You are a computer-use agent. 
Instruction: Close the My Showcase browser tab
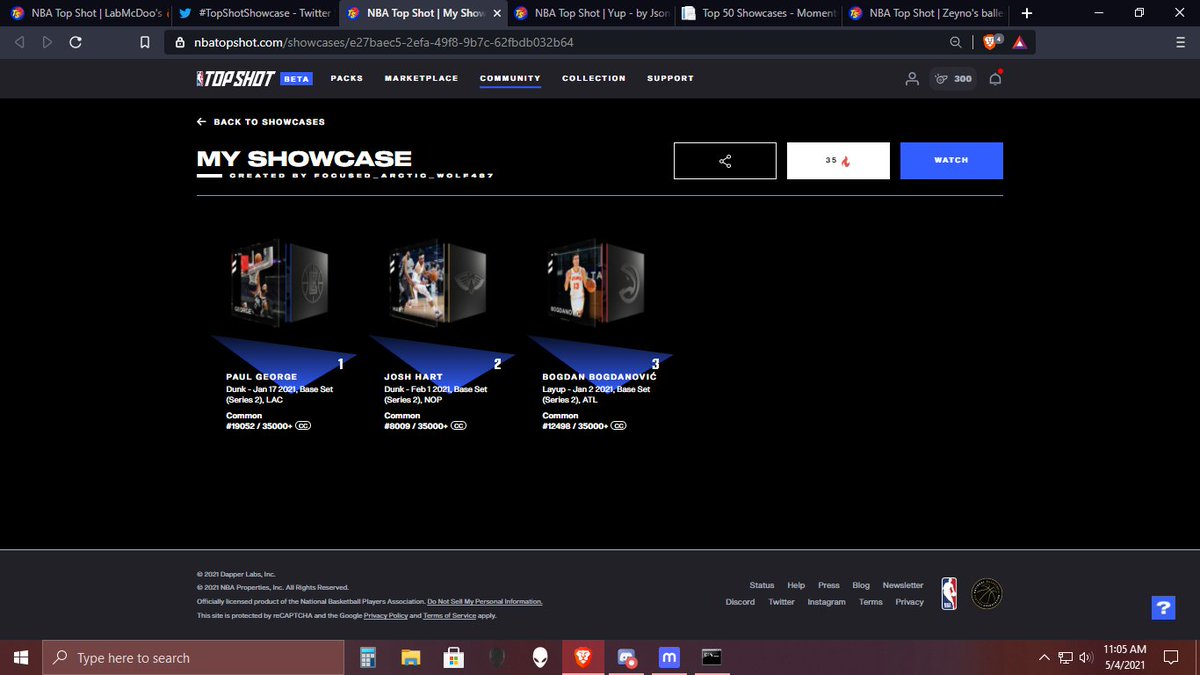497,13
